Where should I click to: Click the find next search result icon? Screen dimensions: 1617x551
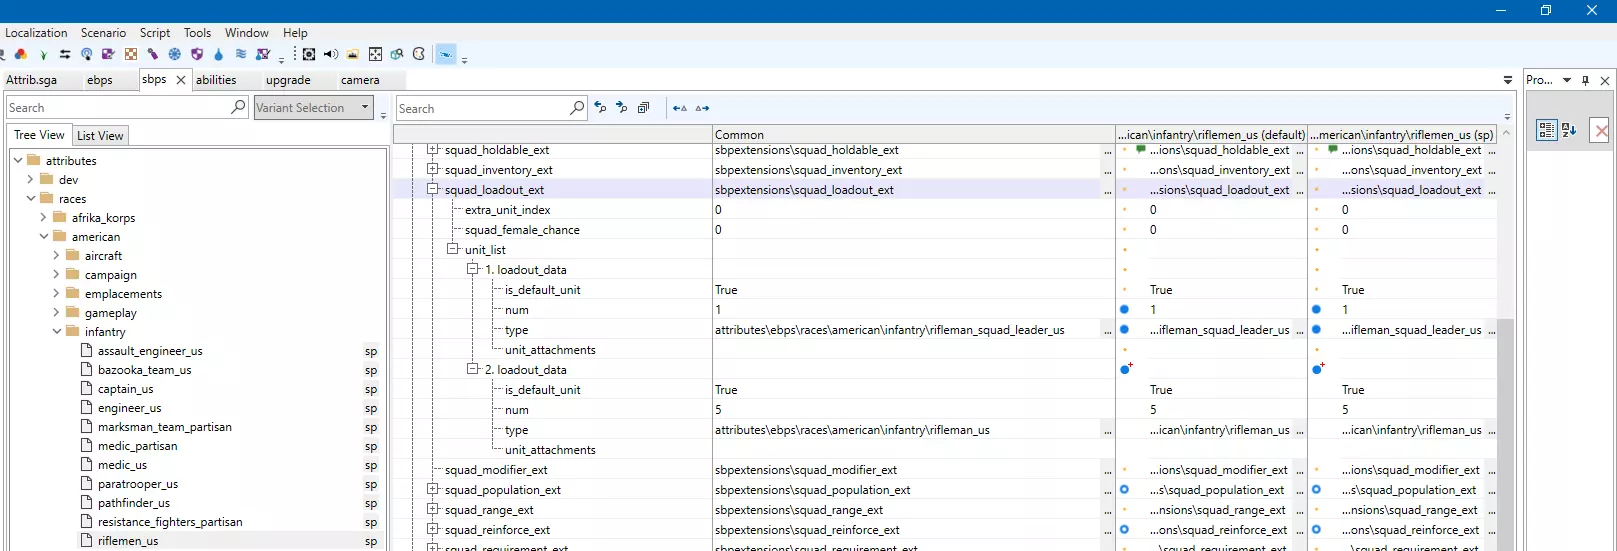[x=621, y=108]
